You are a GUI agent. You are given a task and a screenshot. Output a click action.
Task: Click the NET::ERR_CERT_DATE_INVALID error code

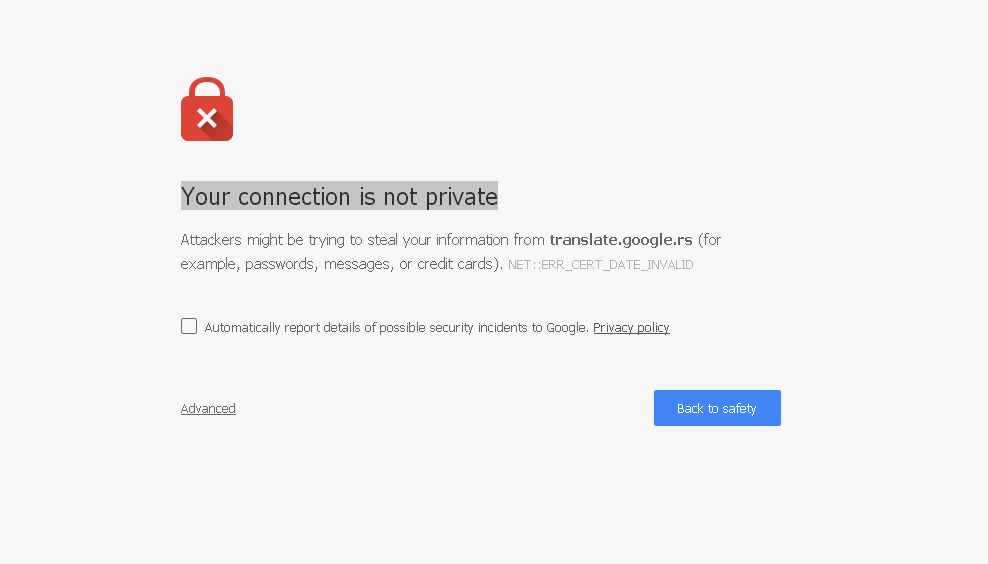tap(600, 265)
